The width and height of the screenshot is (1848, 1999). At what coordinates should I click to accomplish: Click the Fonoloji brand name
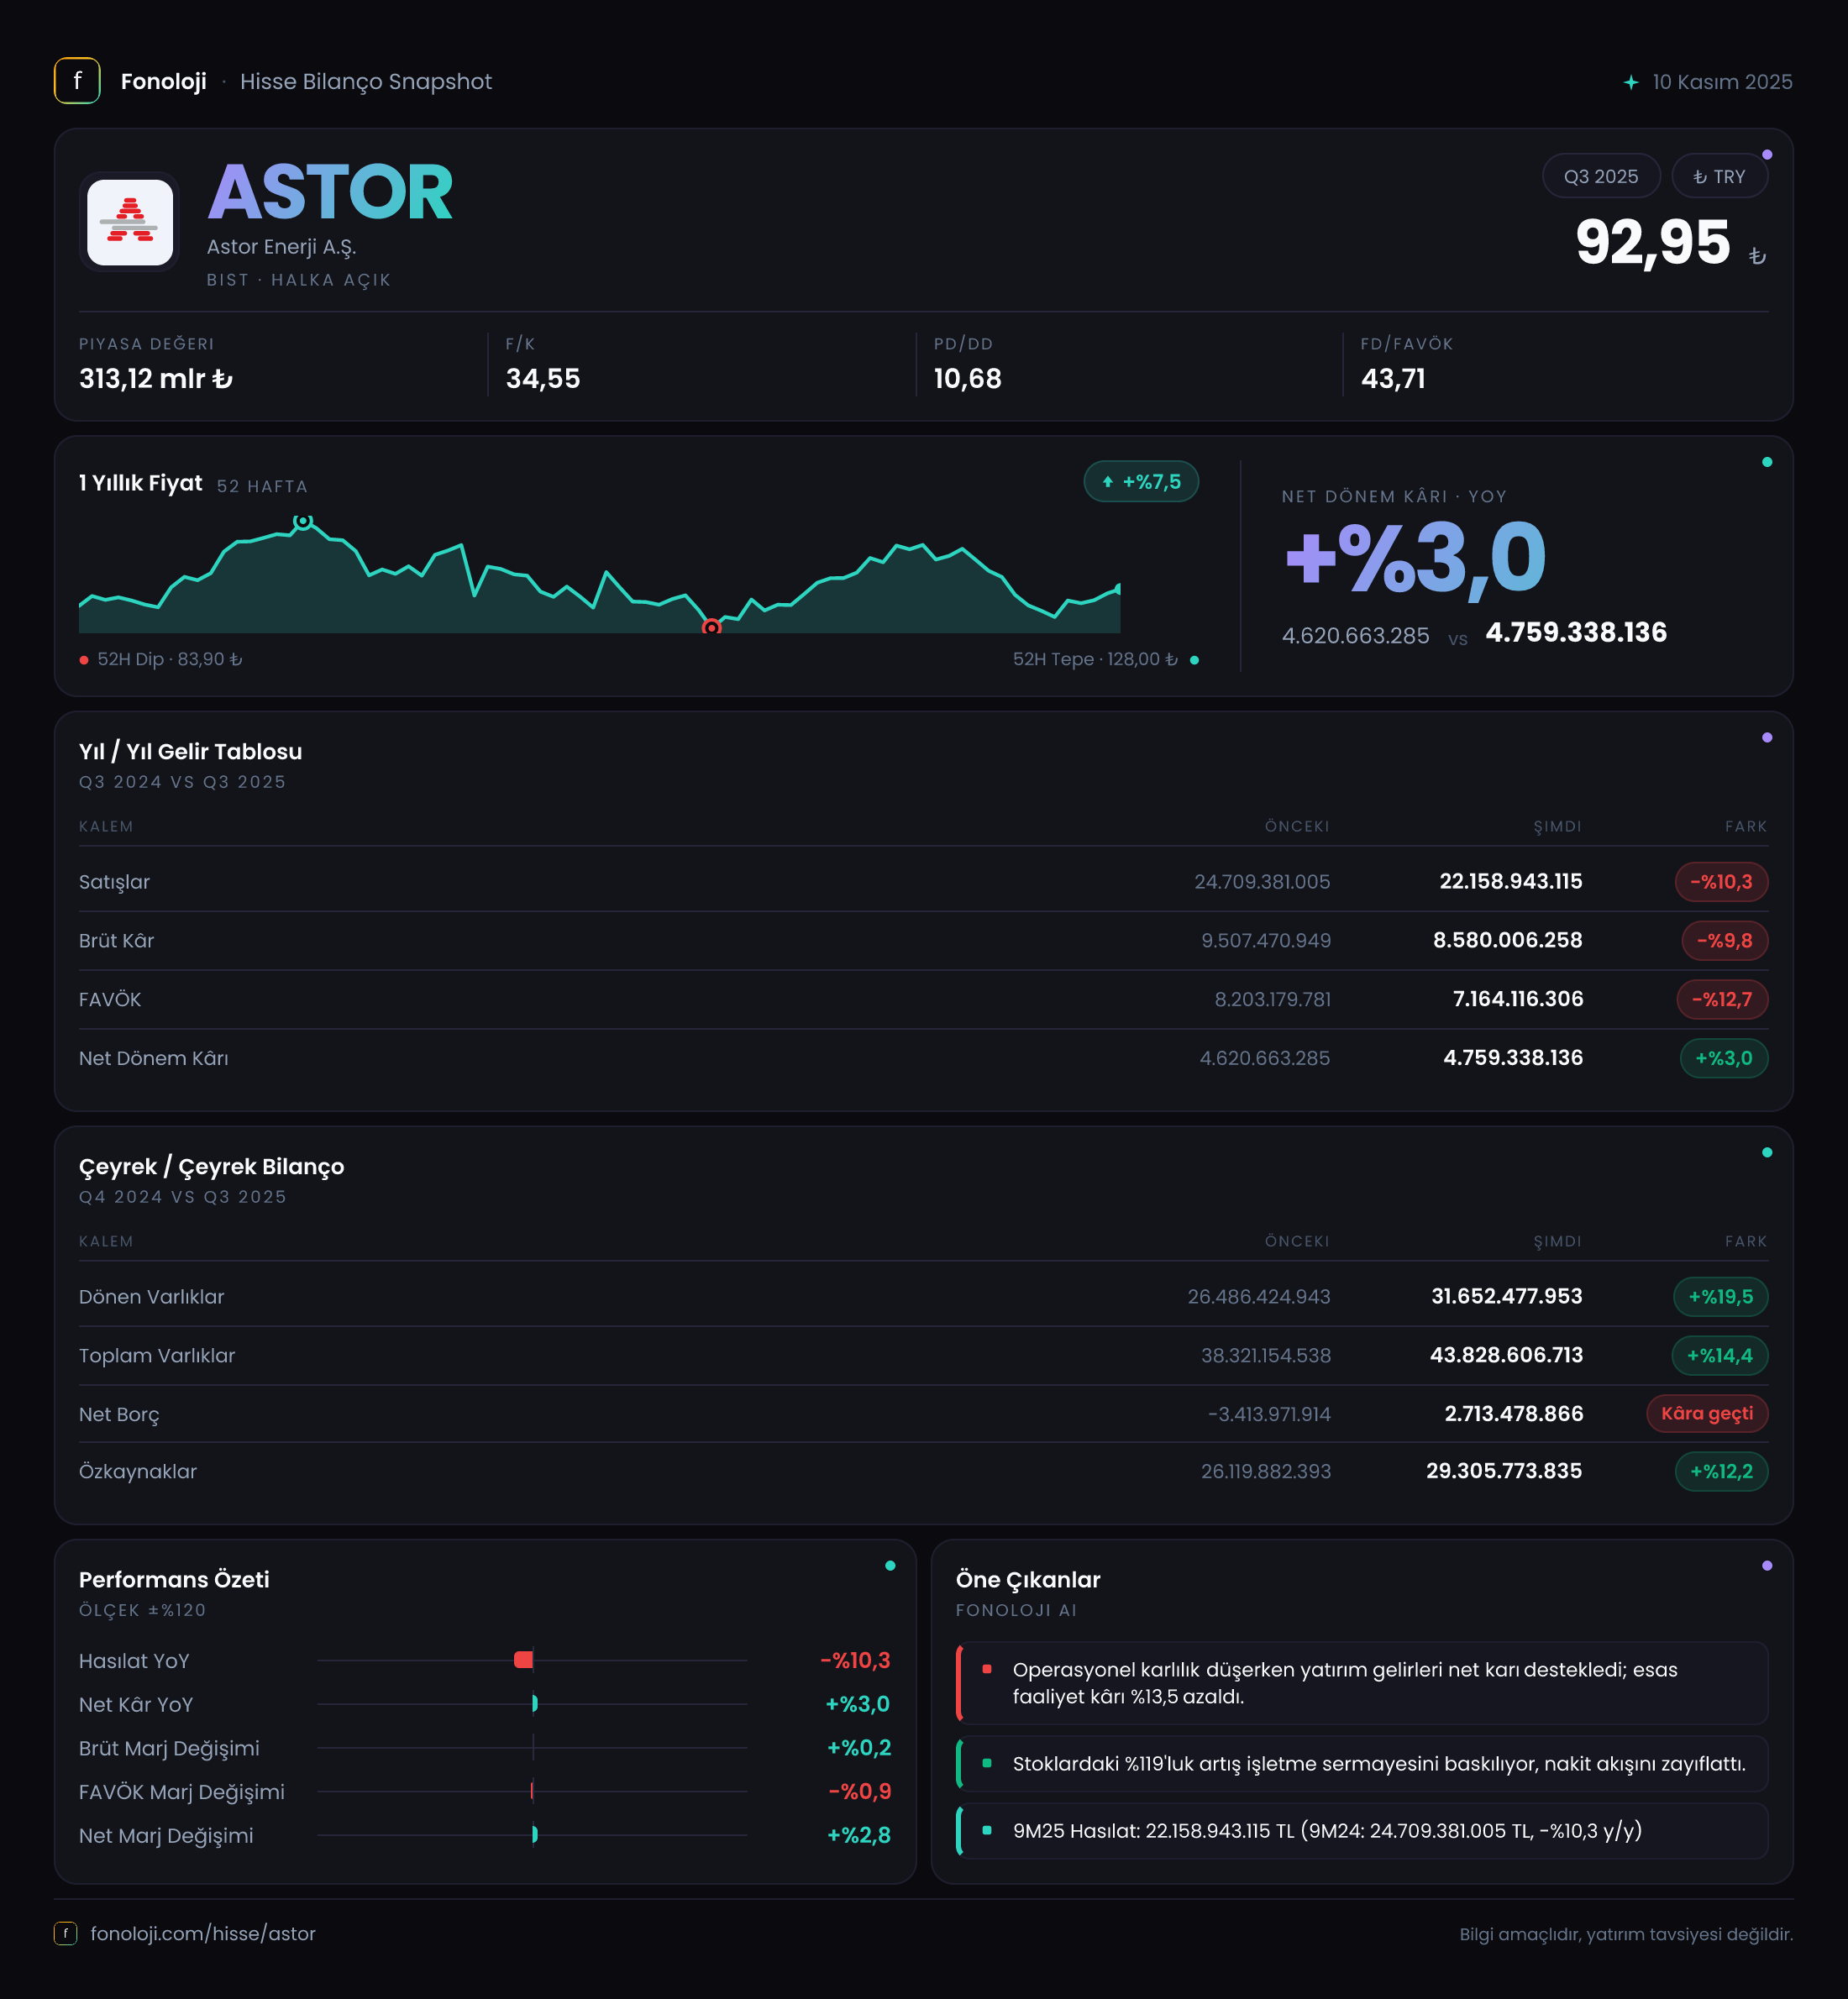click(164, 82)
